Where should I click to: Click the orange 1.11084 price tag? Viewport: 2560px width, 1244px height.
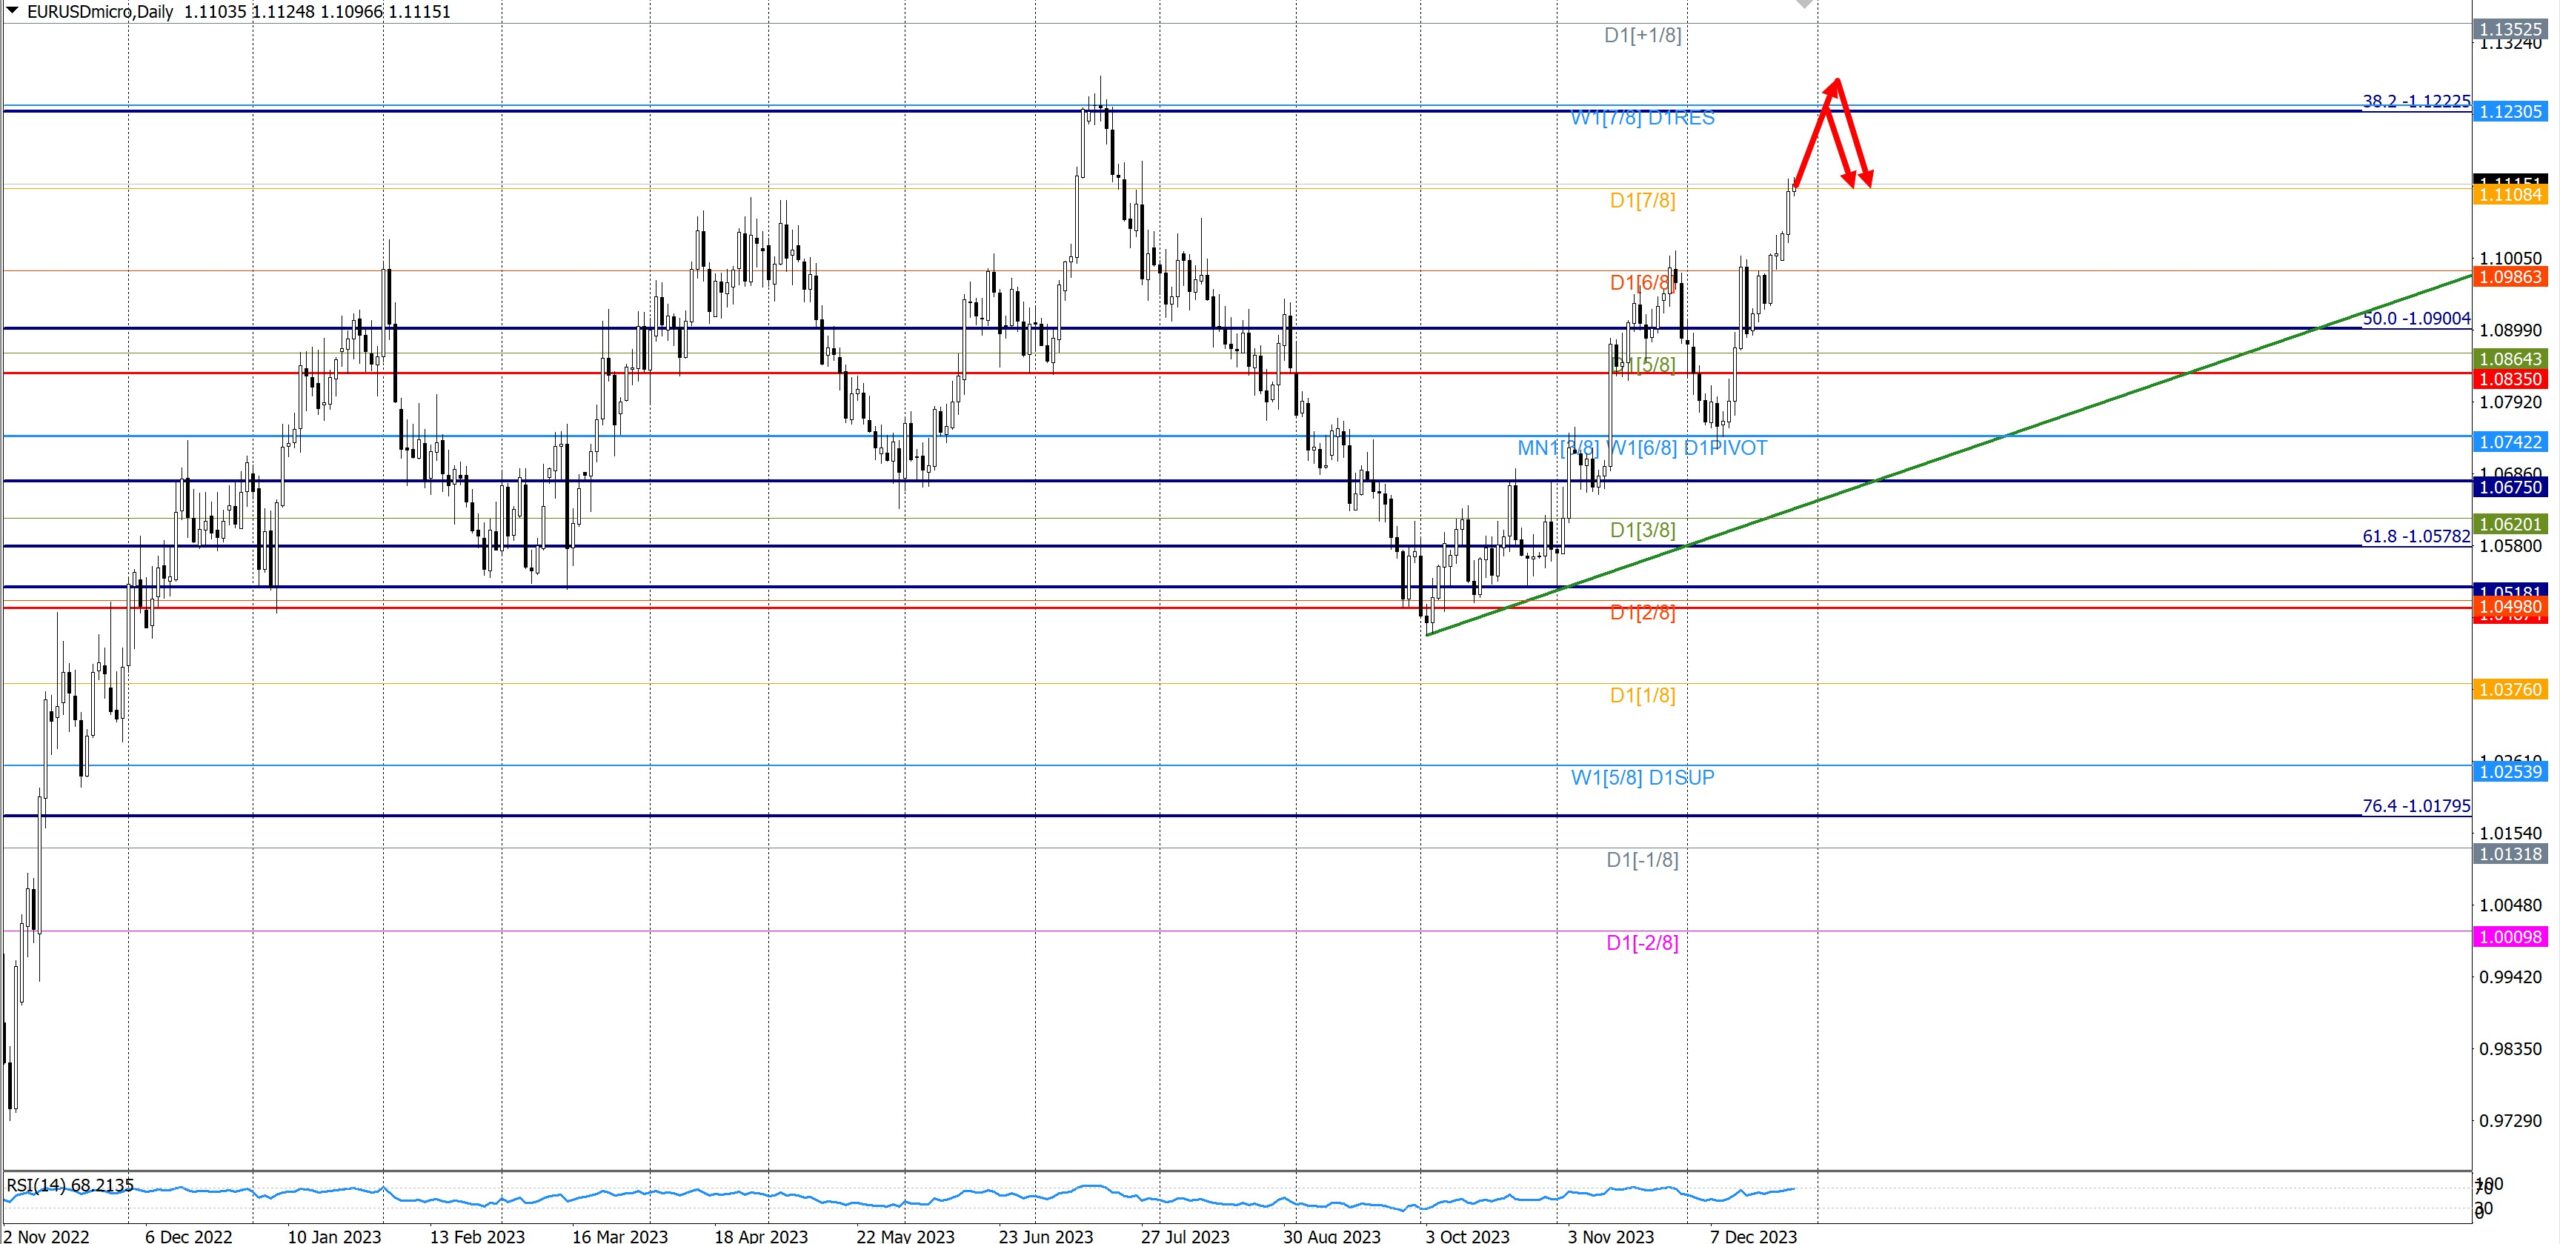click(x=2510, y=194)
